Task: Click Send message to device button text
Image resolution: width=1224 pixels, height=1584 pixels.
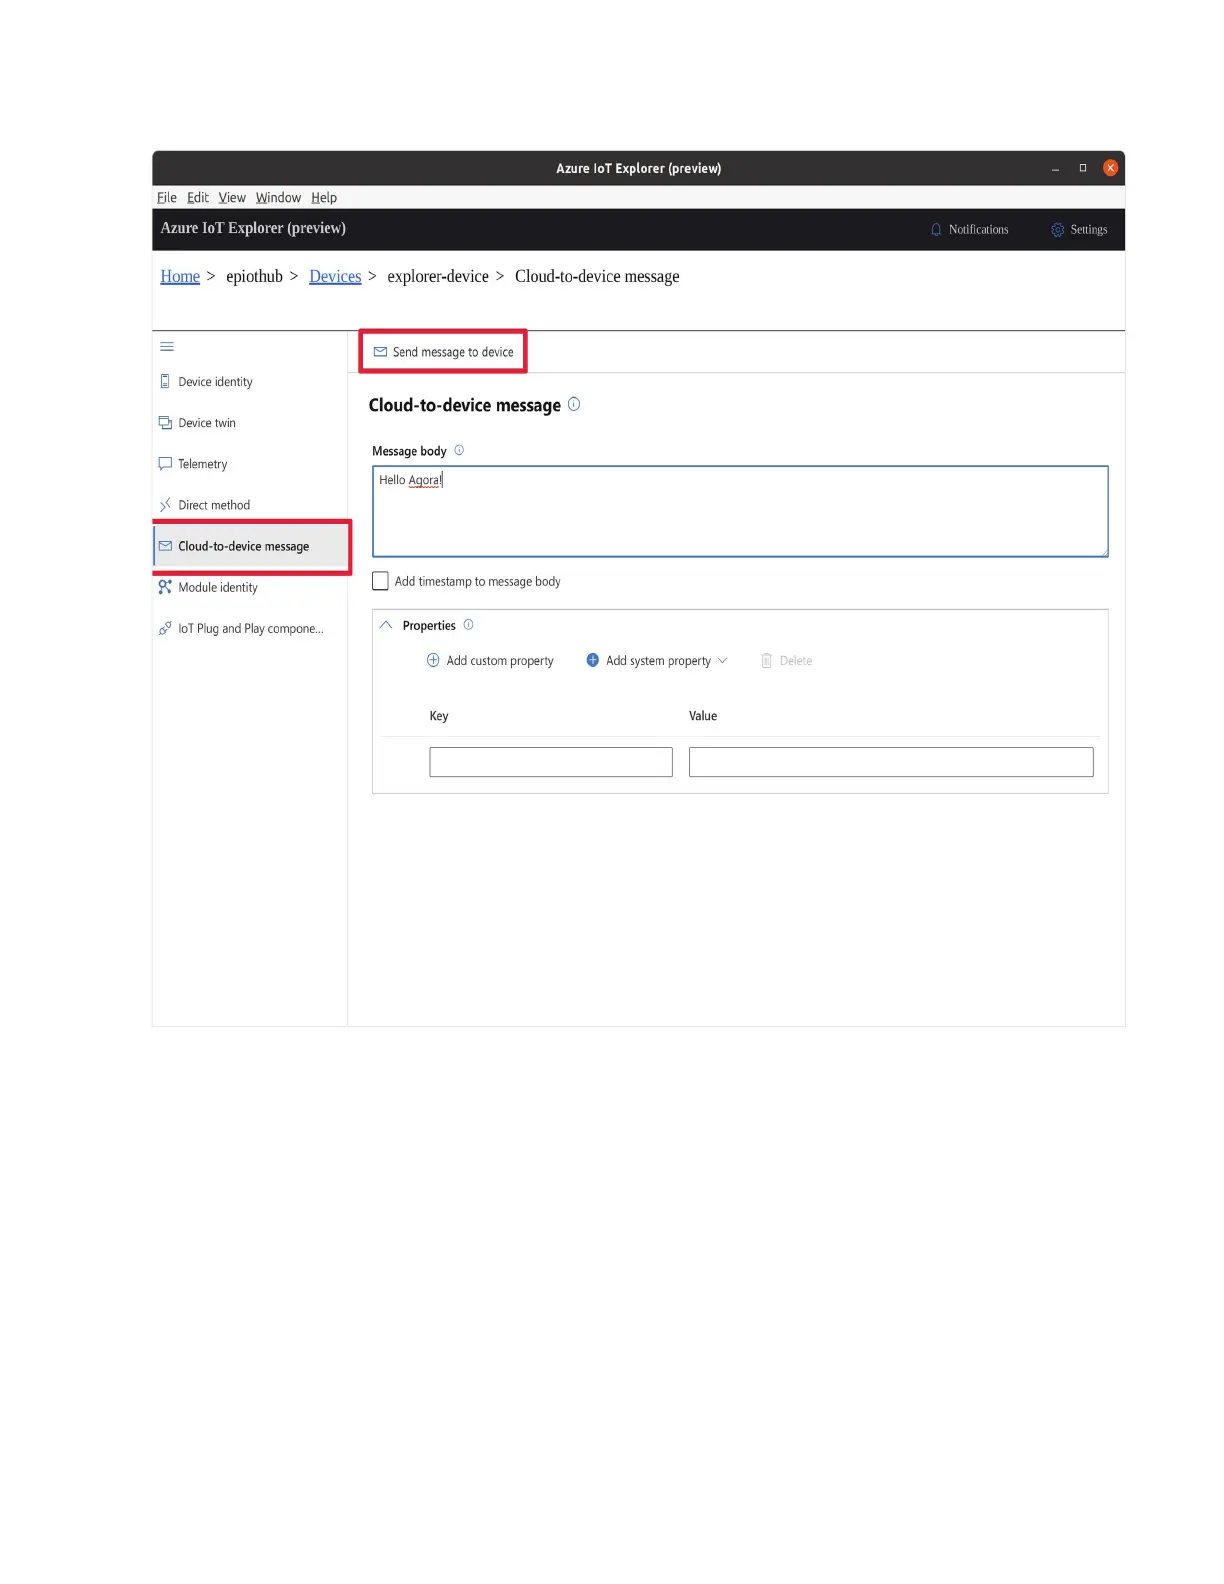Action: pyautogui.click(x=453, y=352)
